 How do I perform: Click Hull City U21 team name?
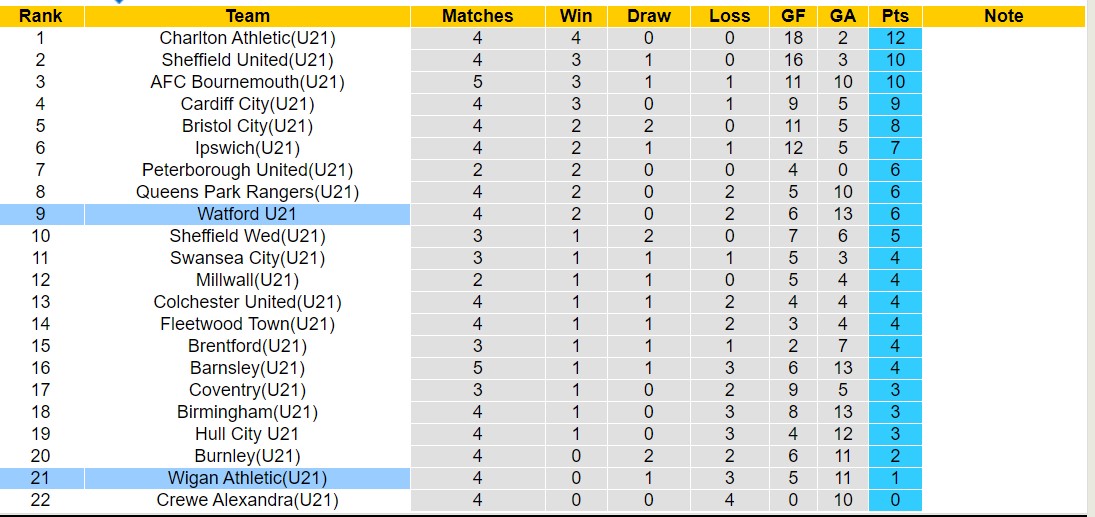pyautogui.click(x=247, y=434)
